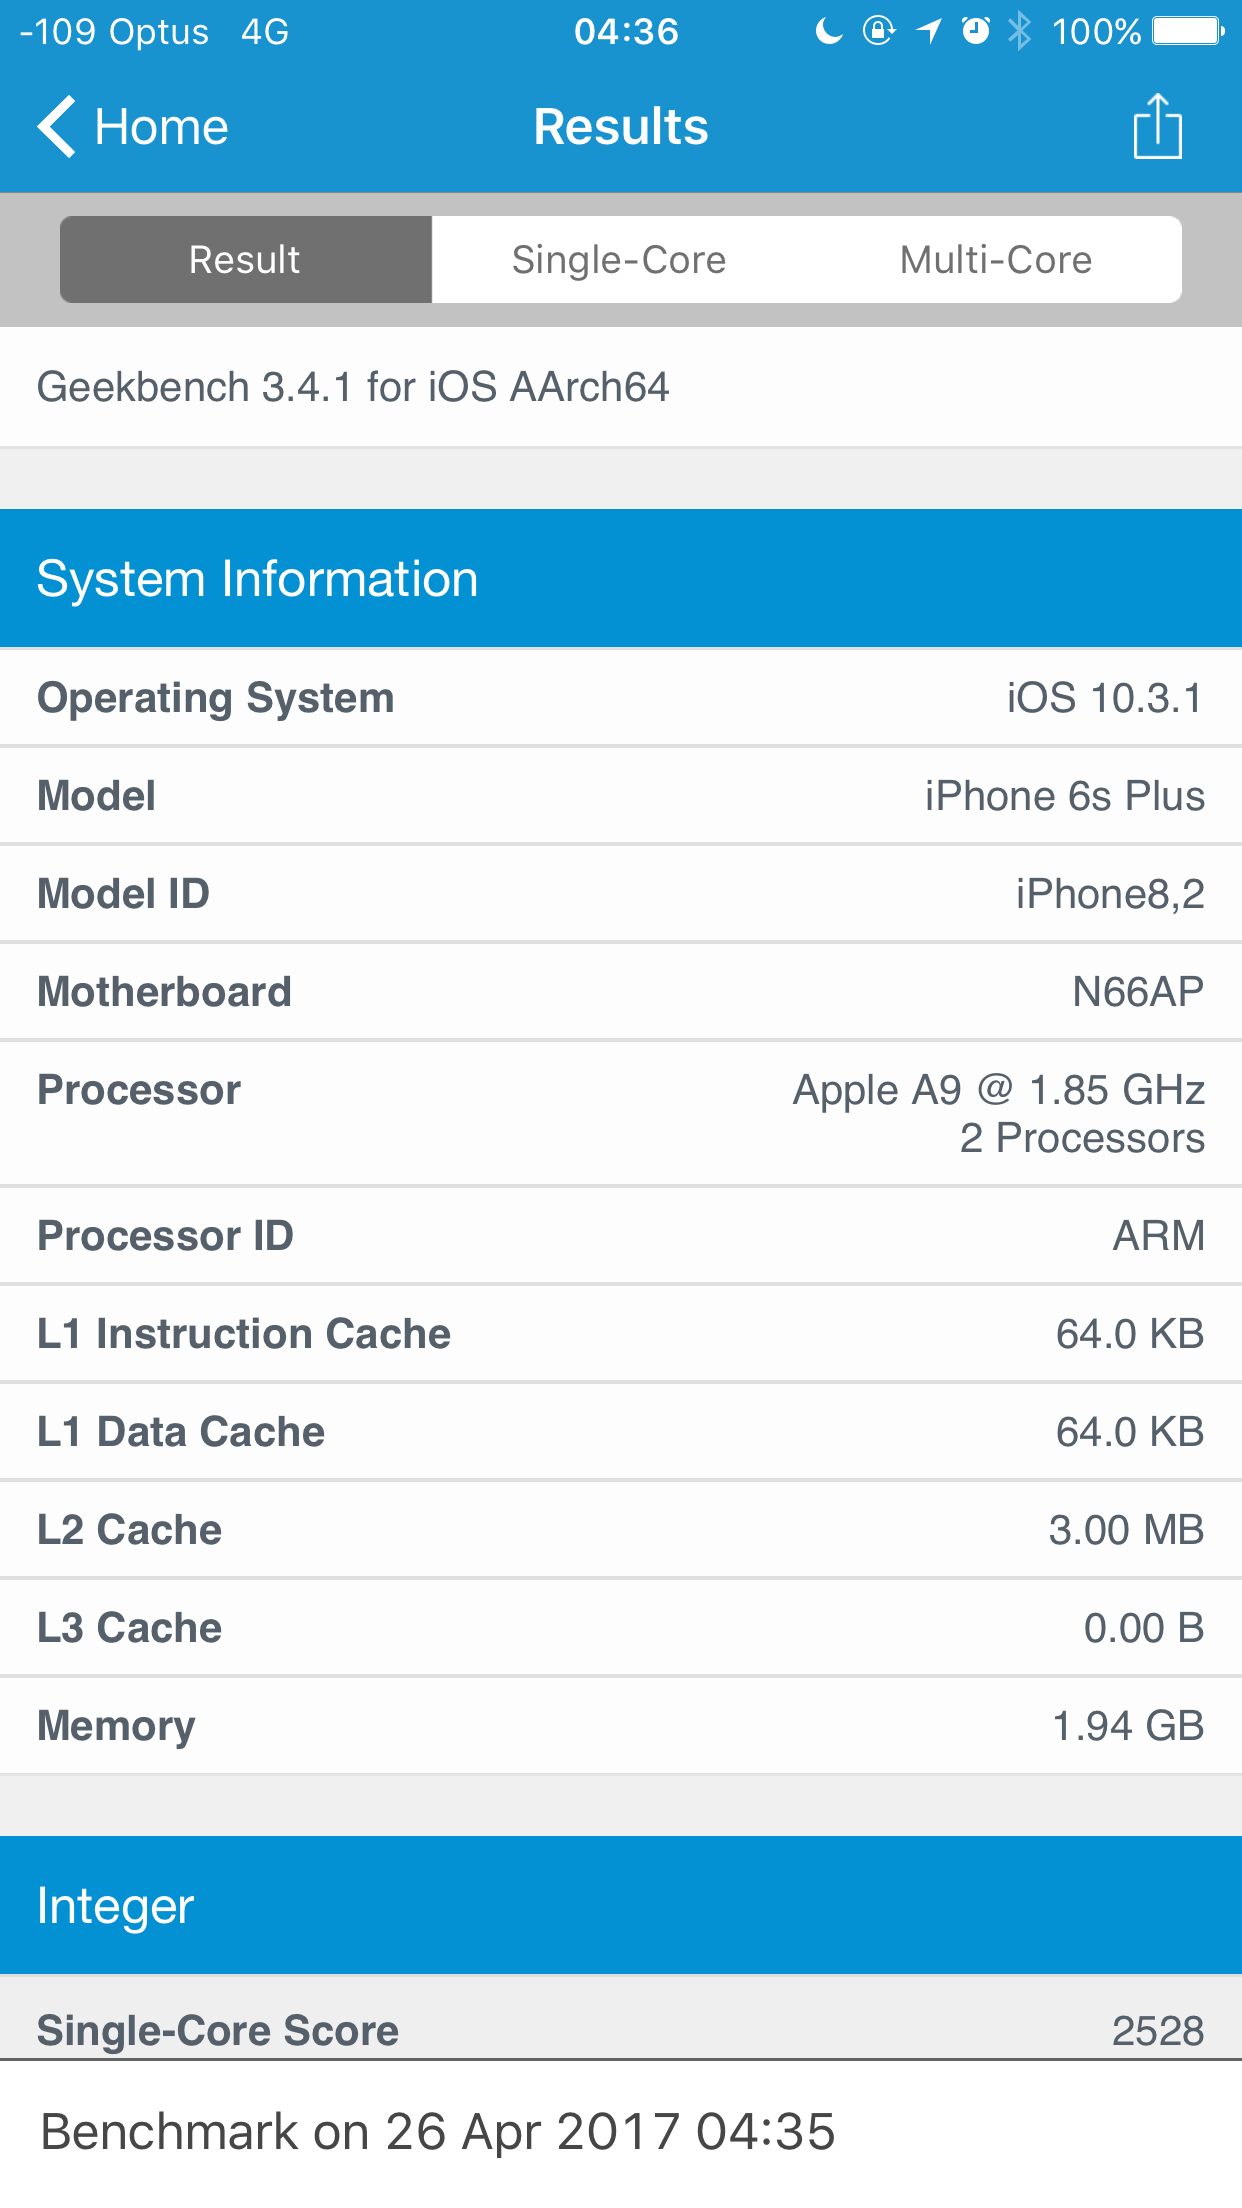Screen dimensions: 1242x2208
Task: Tap the Model ID label
Action: tap(124, 894)
